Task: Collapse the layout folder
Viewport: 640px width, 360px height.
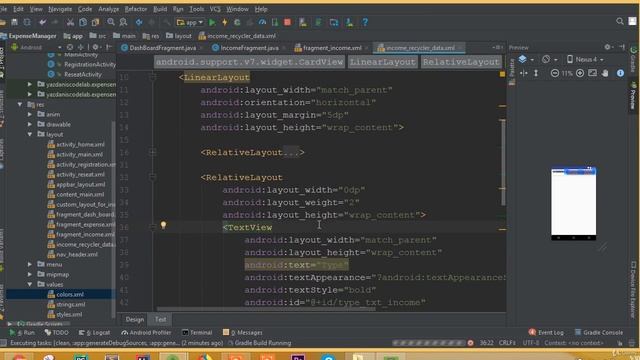Action: (x=30, y=134)
